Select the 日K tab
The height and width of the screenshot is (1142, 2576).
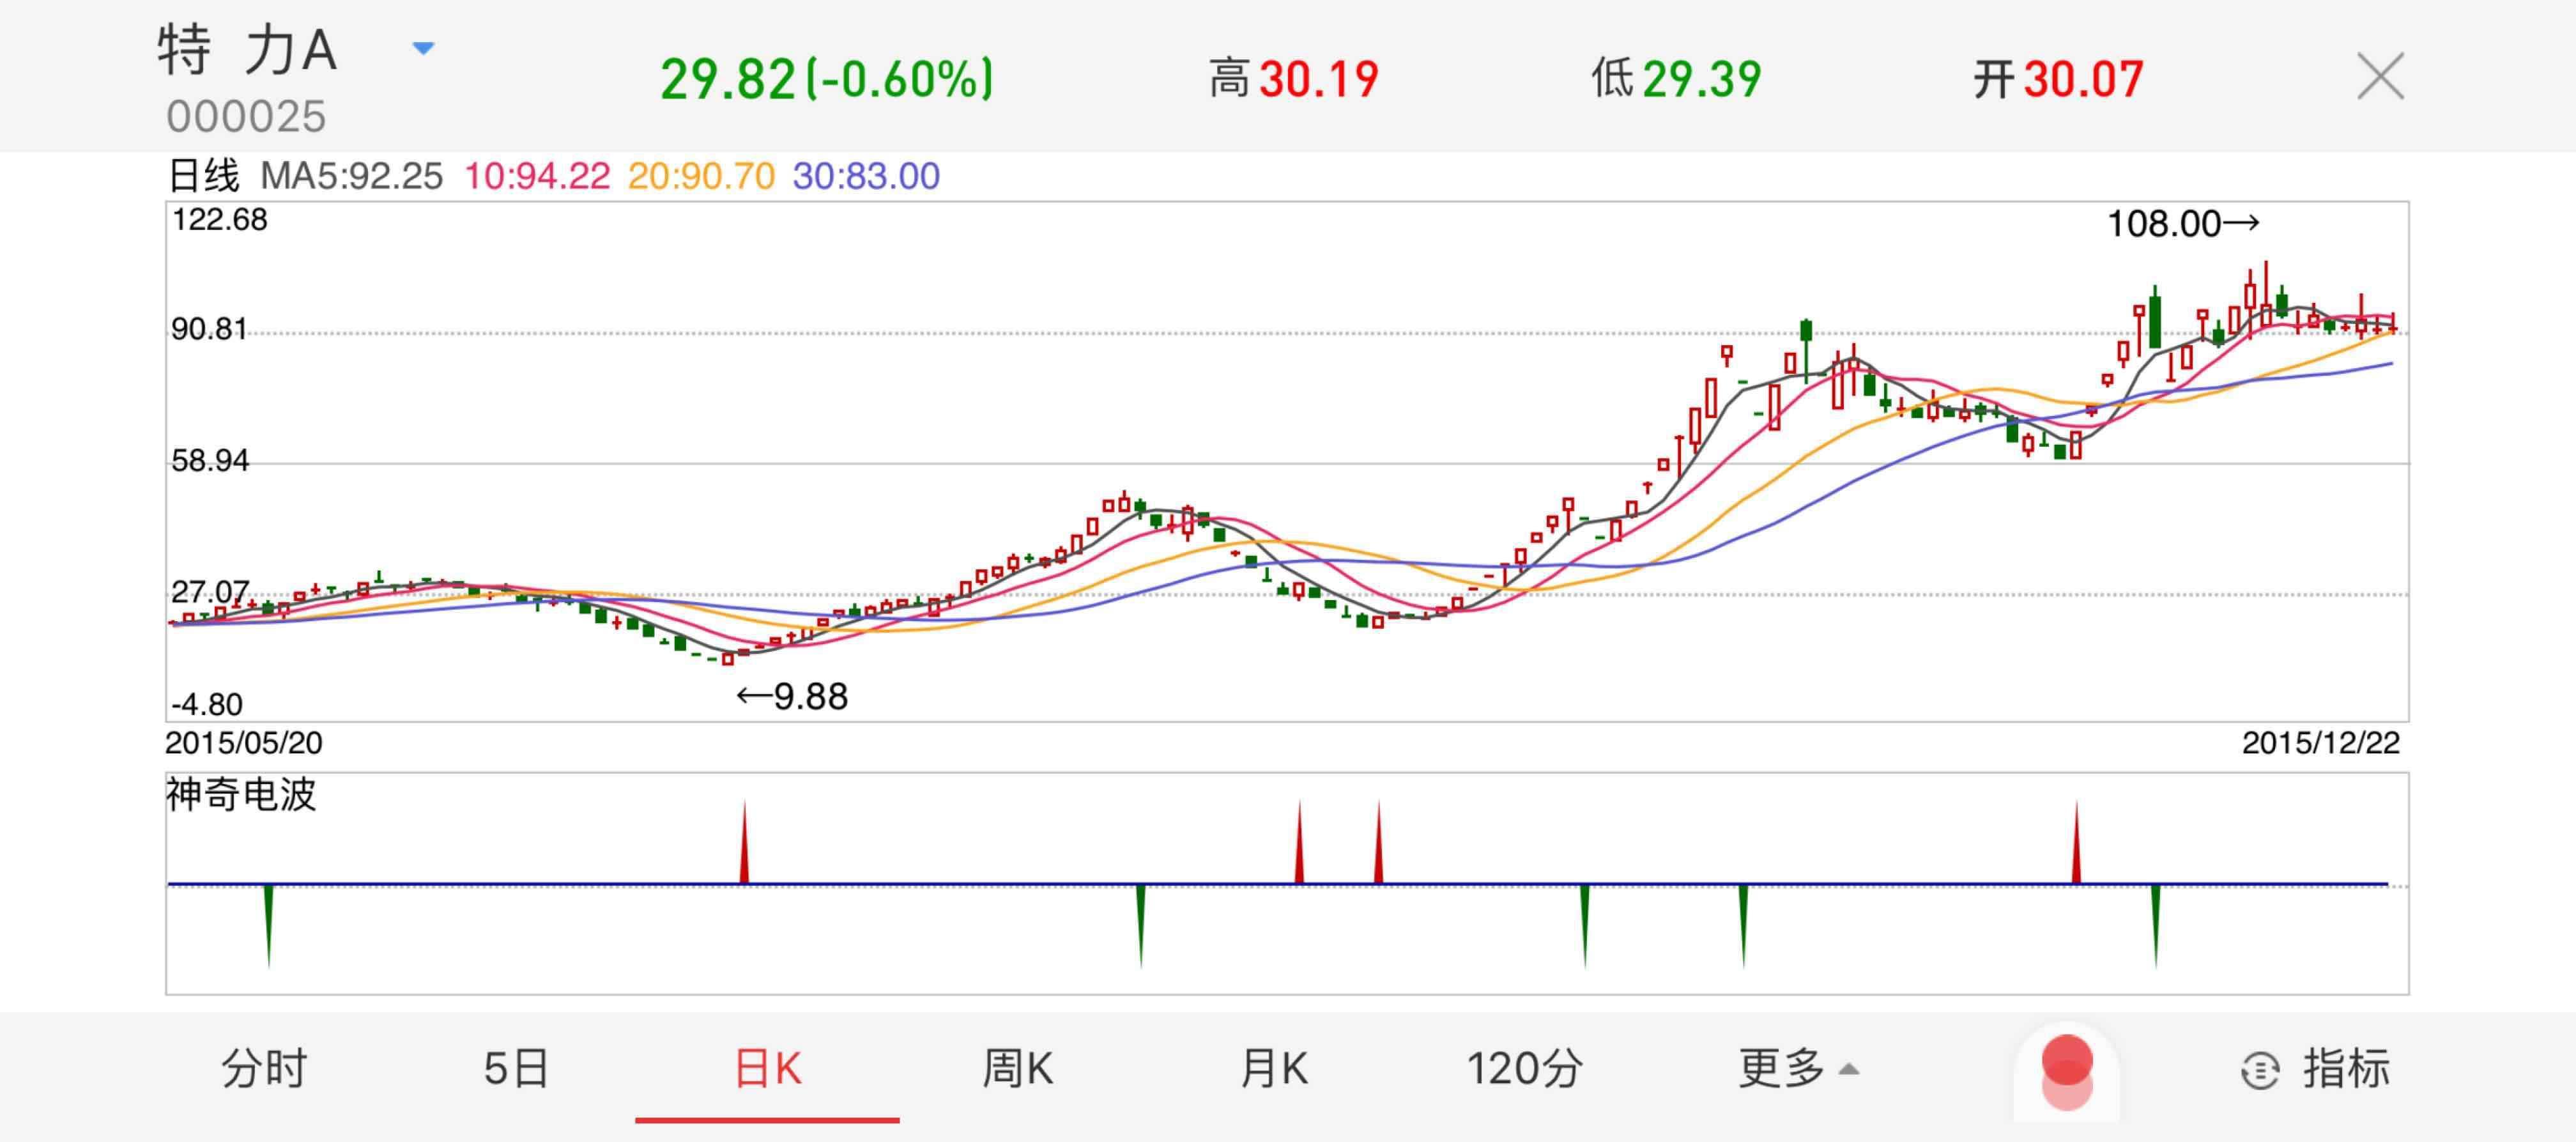tap(767, 1068)
